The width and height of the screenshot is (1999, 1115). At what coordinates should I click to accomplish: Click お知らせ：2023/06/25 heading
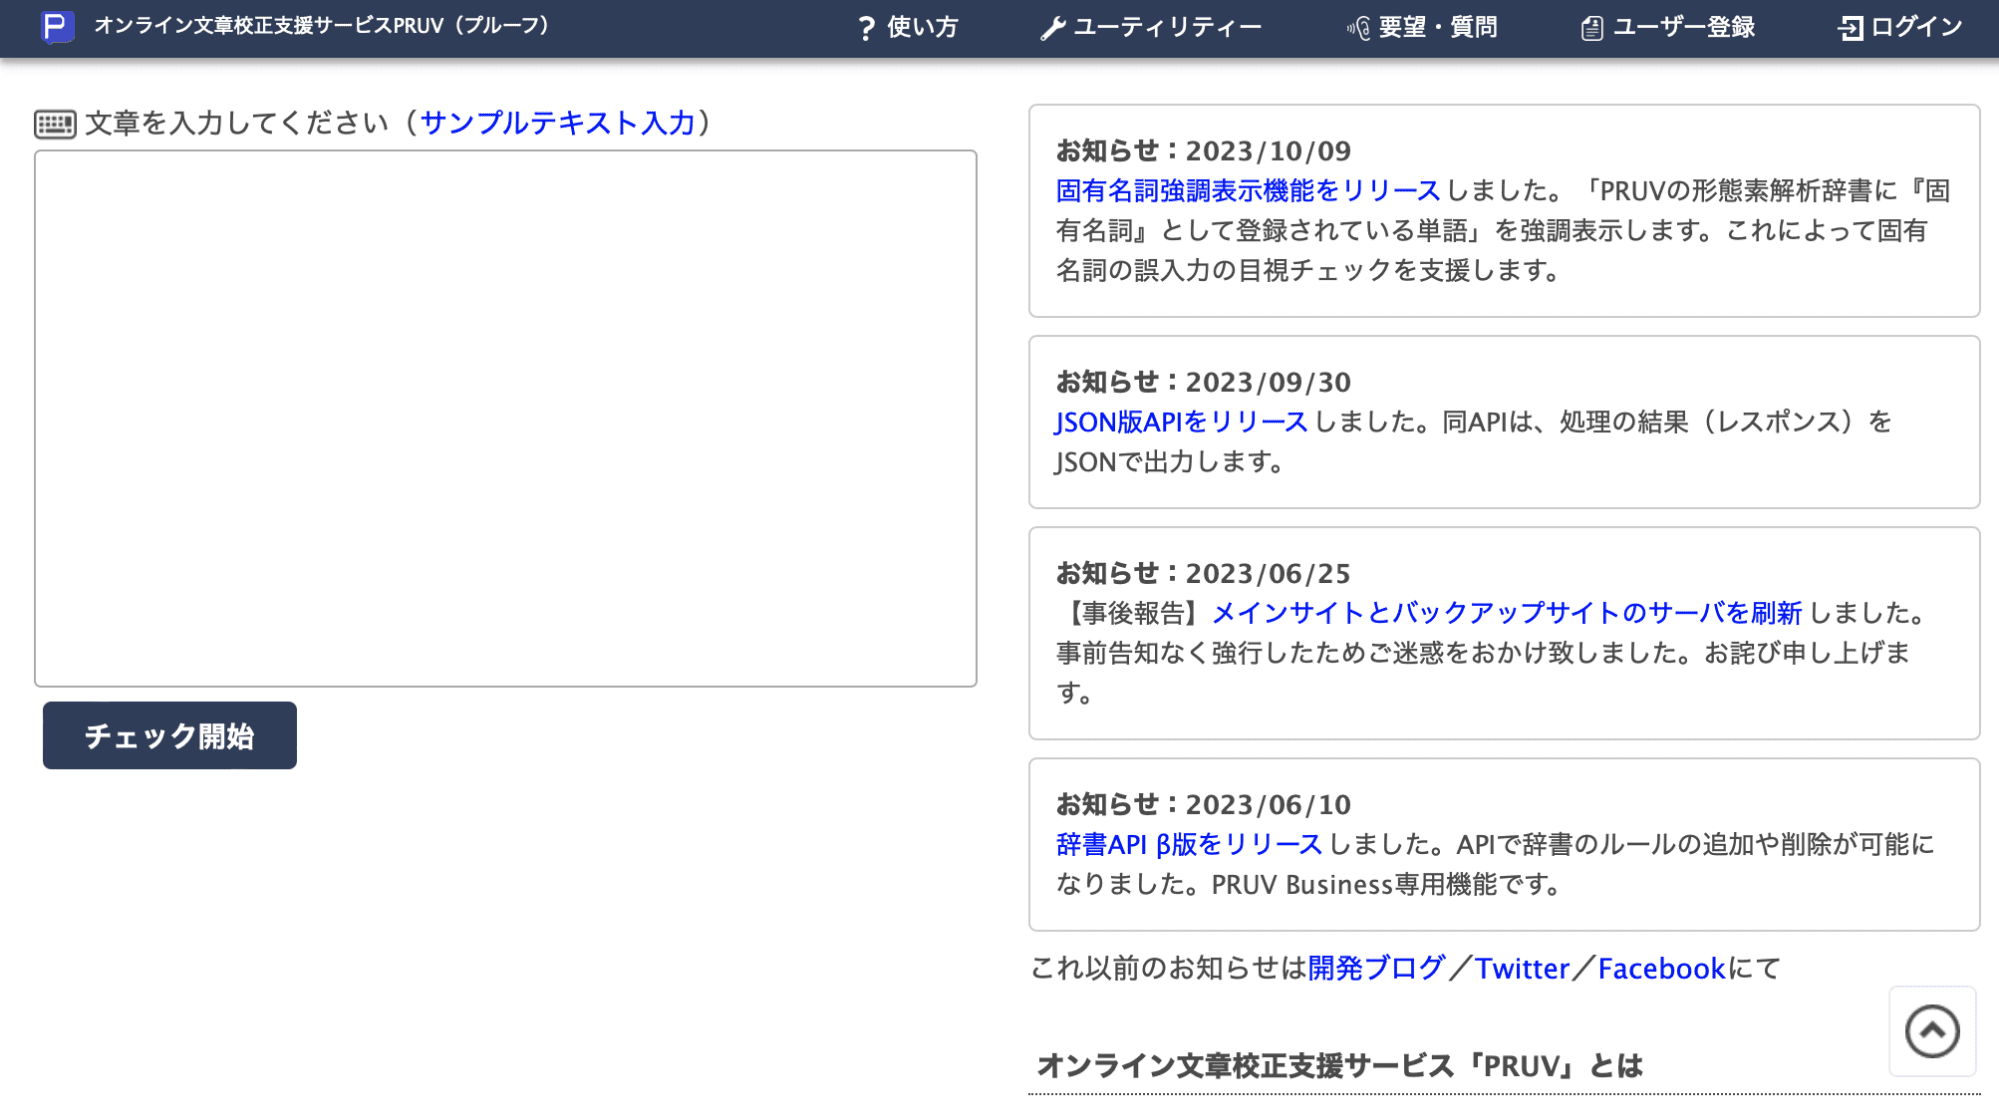pyautogui.click(x=1204, y=573)
